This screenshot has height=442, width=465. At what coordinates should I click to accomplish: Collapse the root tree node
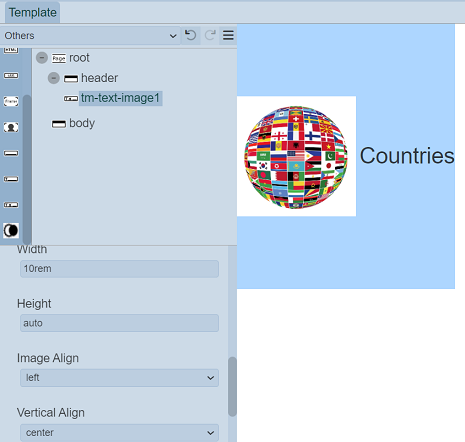tap(42, 58)
